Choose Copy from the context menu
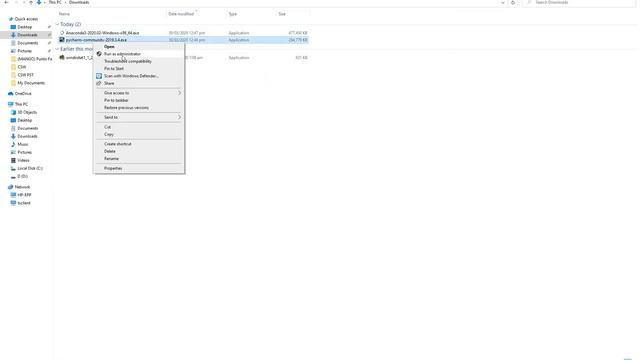This screenshot has width=640, height=360. [x=109, y=134]
